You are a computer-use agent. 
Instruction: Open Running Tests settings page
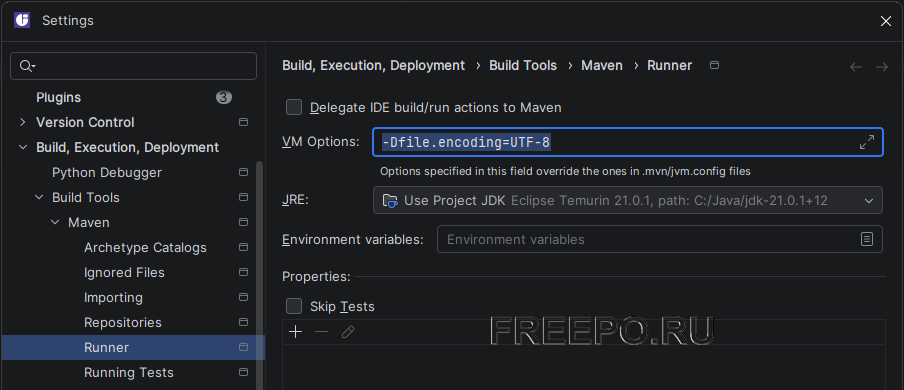129,373
